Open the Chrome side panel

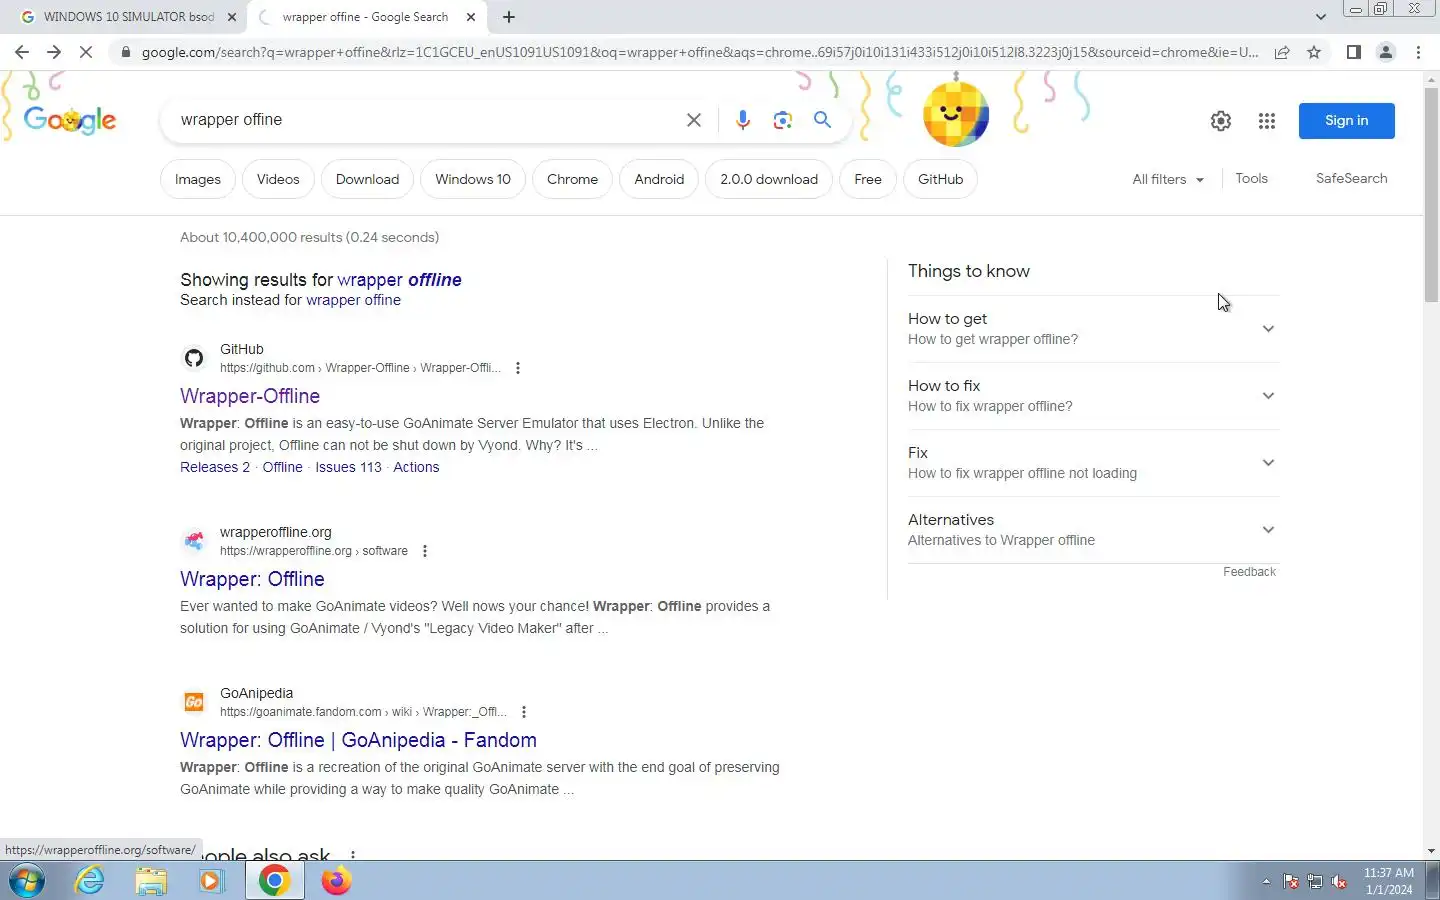1353,52
